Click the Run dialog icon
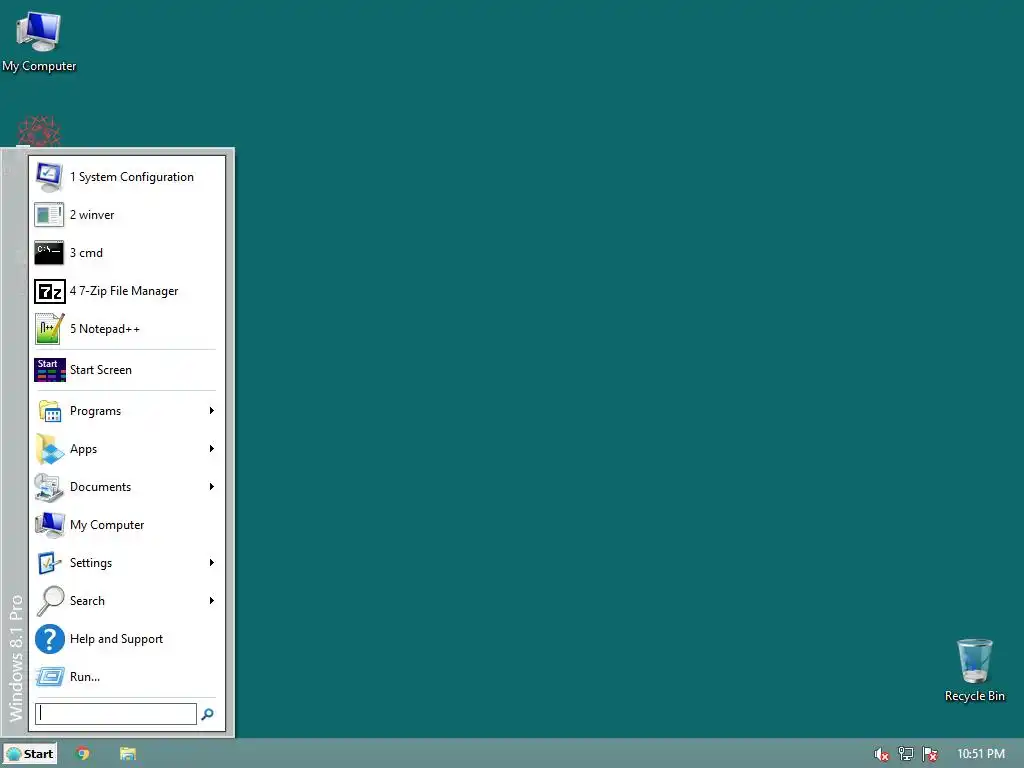 (x=50, y=677)
